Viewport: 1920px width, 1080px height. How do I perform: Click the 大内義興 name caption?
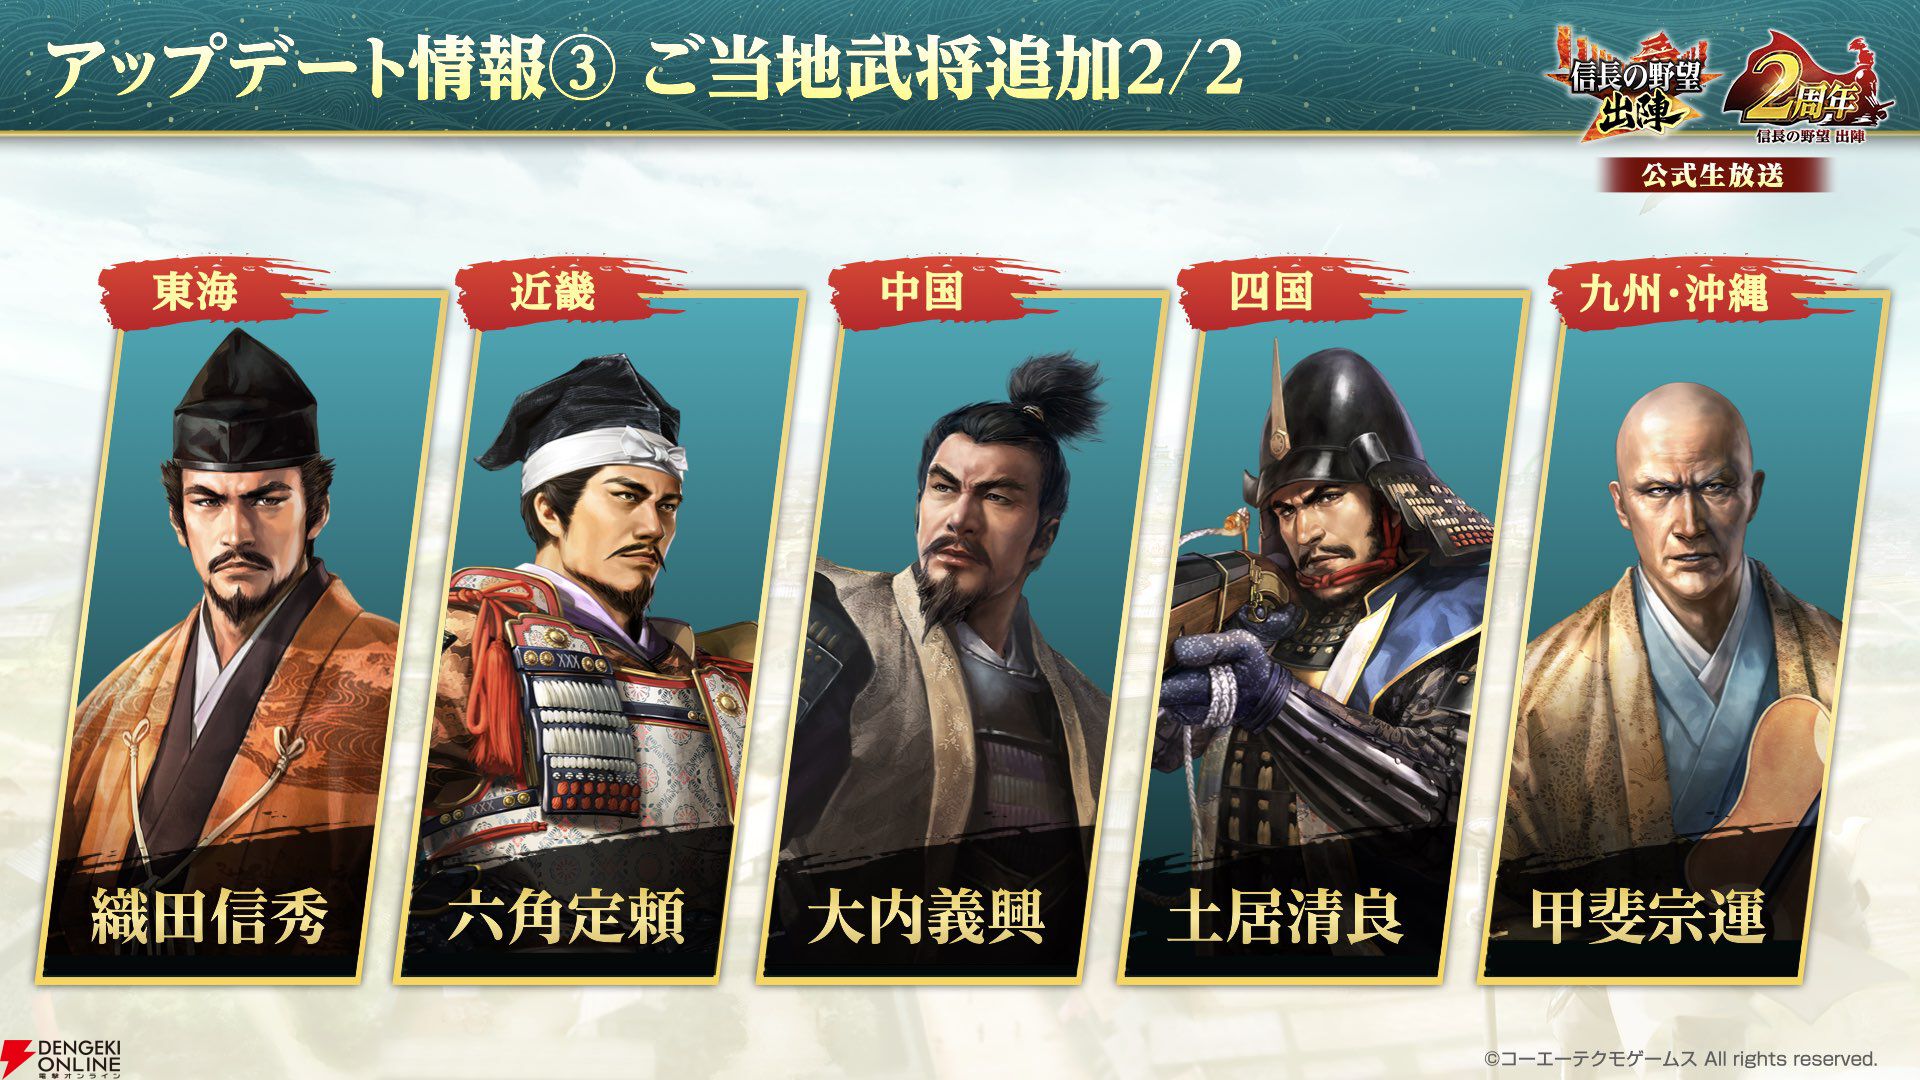click(x=926, y=917)
